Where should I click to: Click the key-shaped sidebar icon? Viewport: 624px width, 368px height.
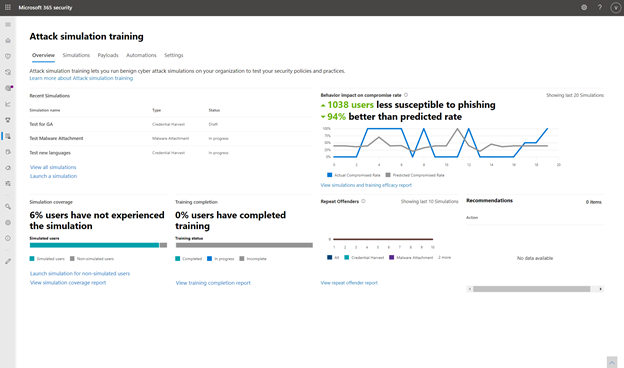pyautogui.click(x=8, y=207)
